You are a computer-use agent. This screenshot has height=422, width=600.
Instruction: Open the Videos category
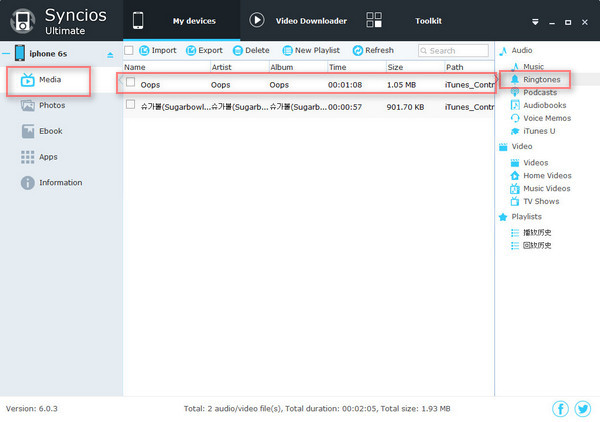529,163
